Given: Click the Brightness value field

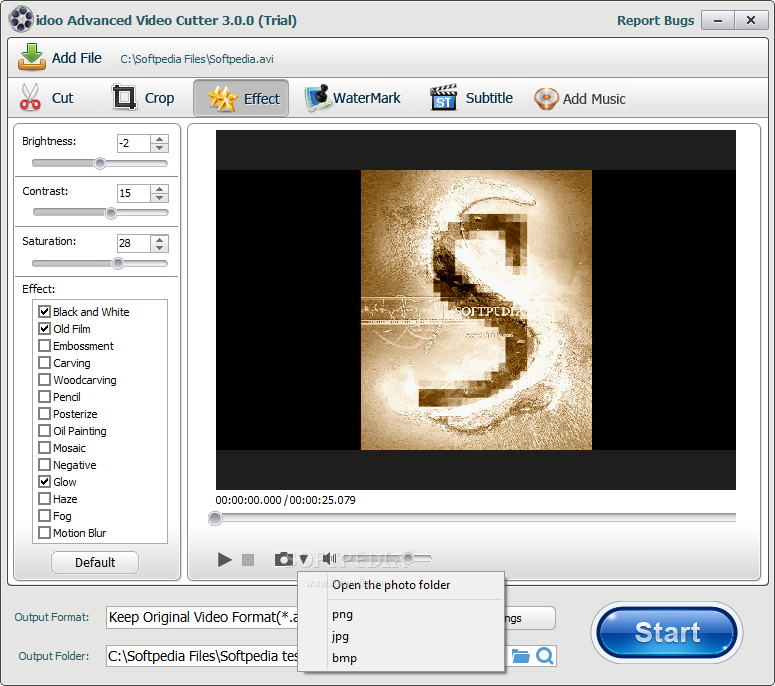Looking at the screenshot, I should [133, 143].
